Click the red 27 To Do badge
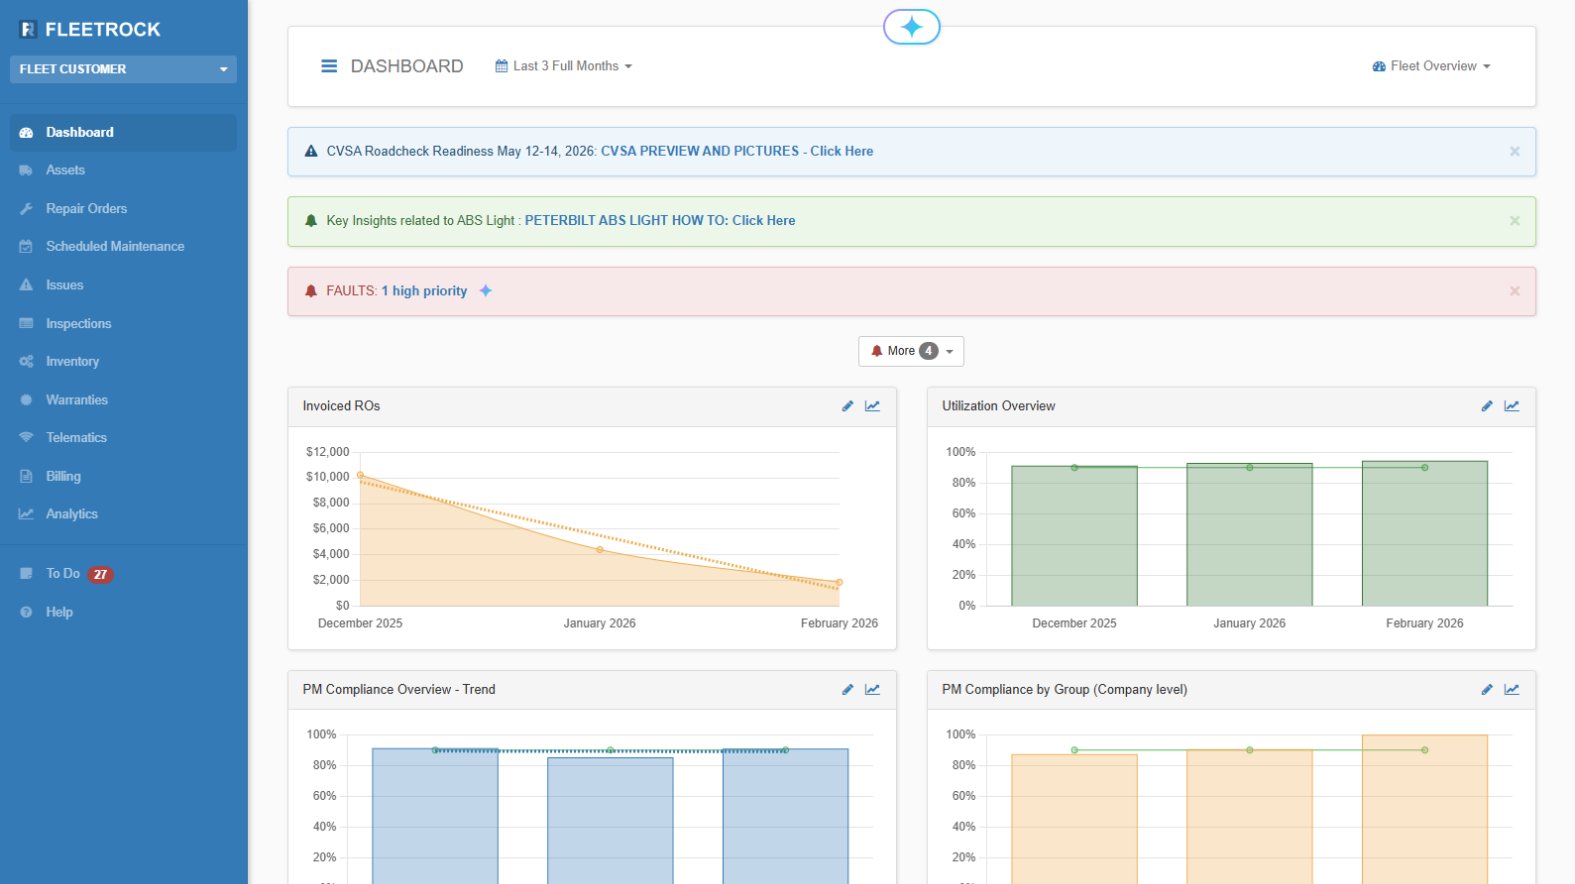 point(100,574)
